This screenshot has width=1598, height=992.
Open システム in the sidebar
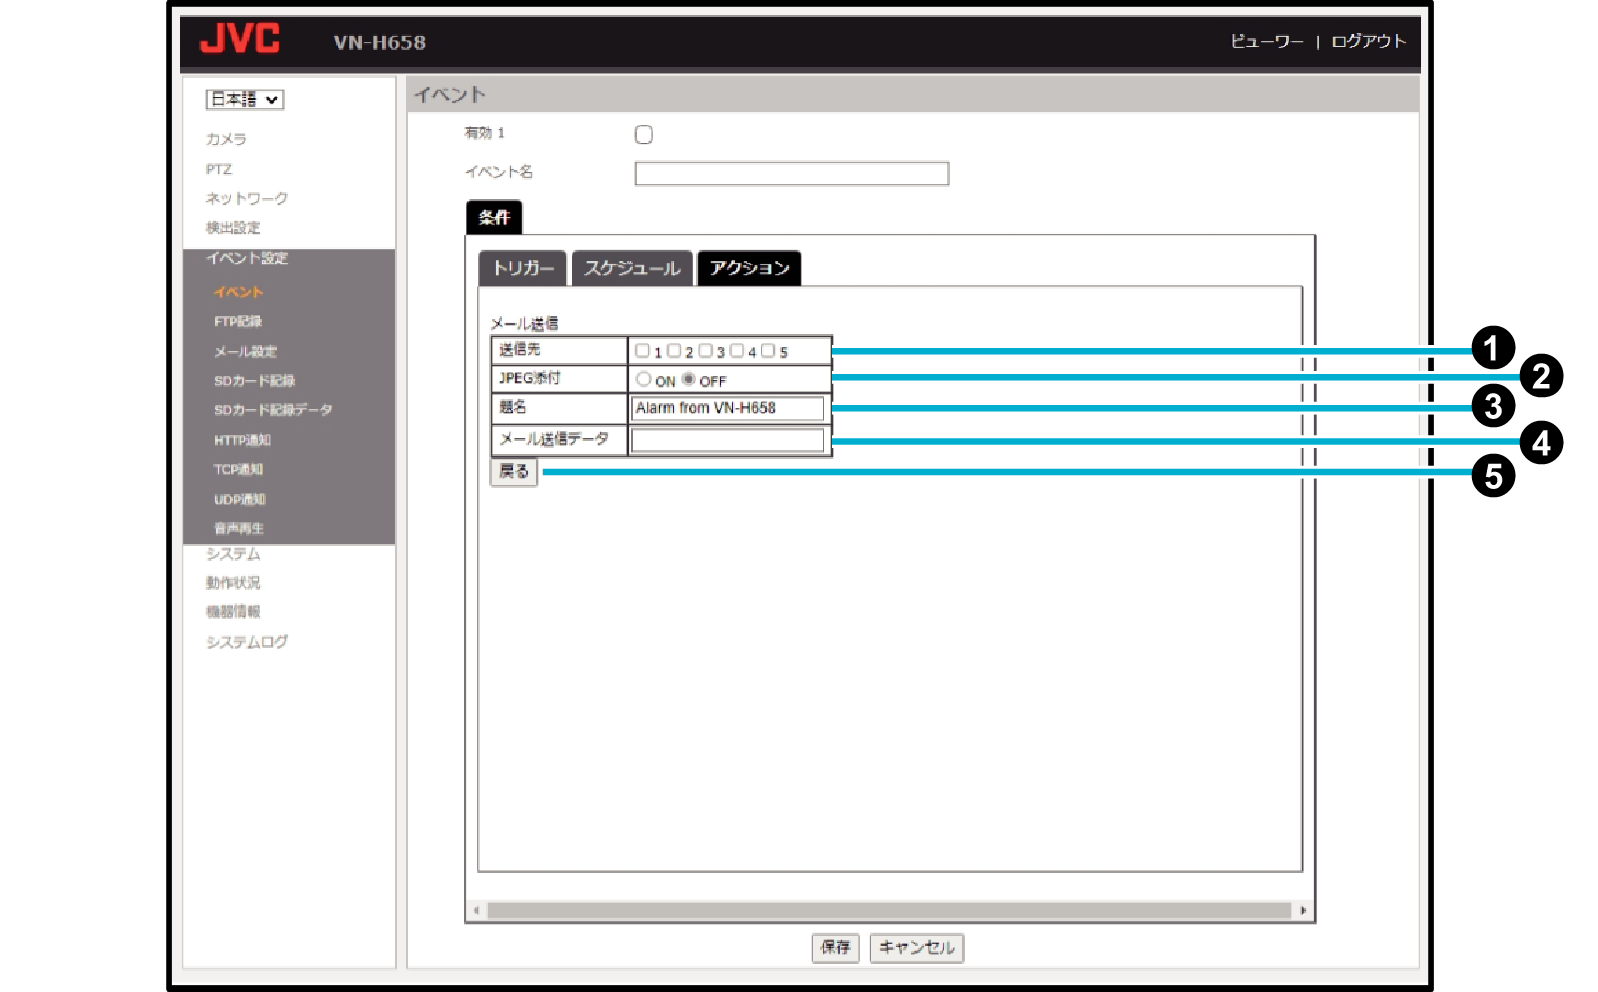point(233,554)
